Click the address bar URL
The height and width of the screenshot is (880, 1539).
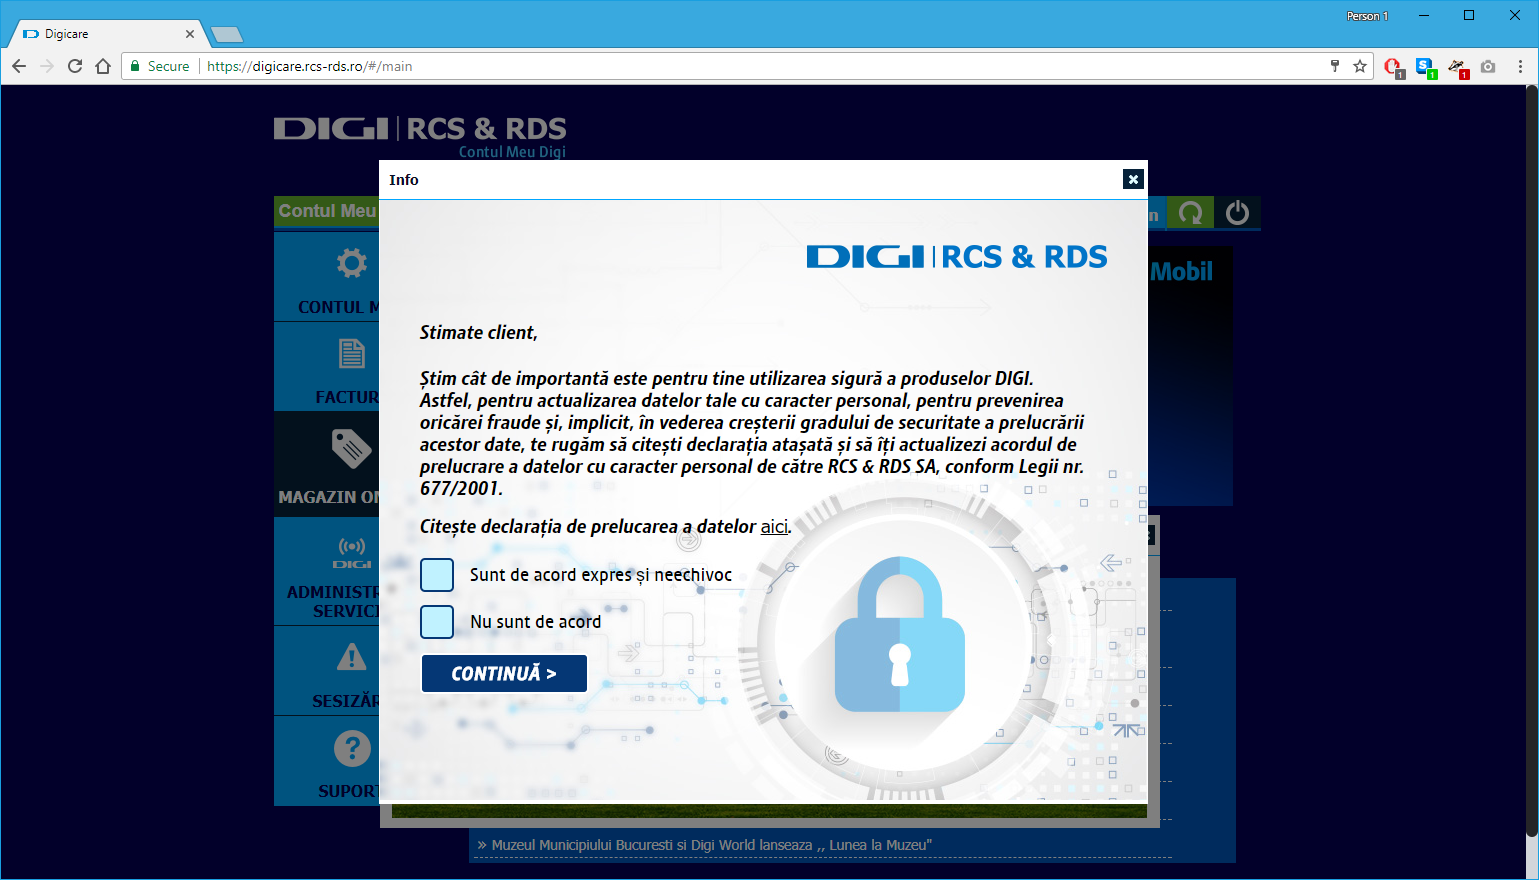pyautogui.click(x=310, y=66)
